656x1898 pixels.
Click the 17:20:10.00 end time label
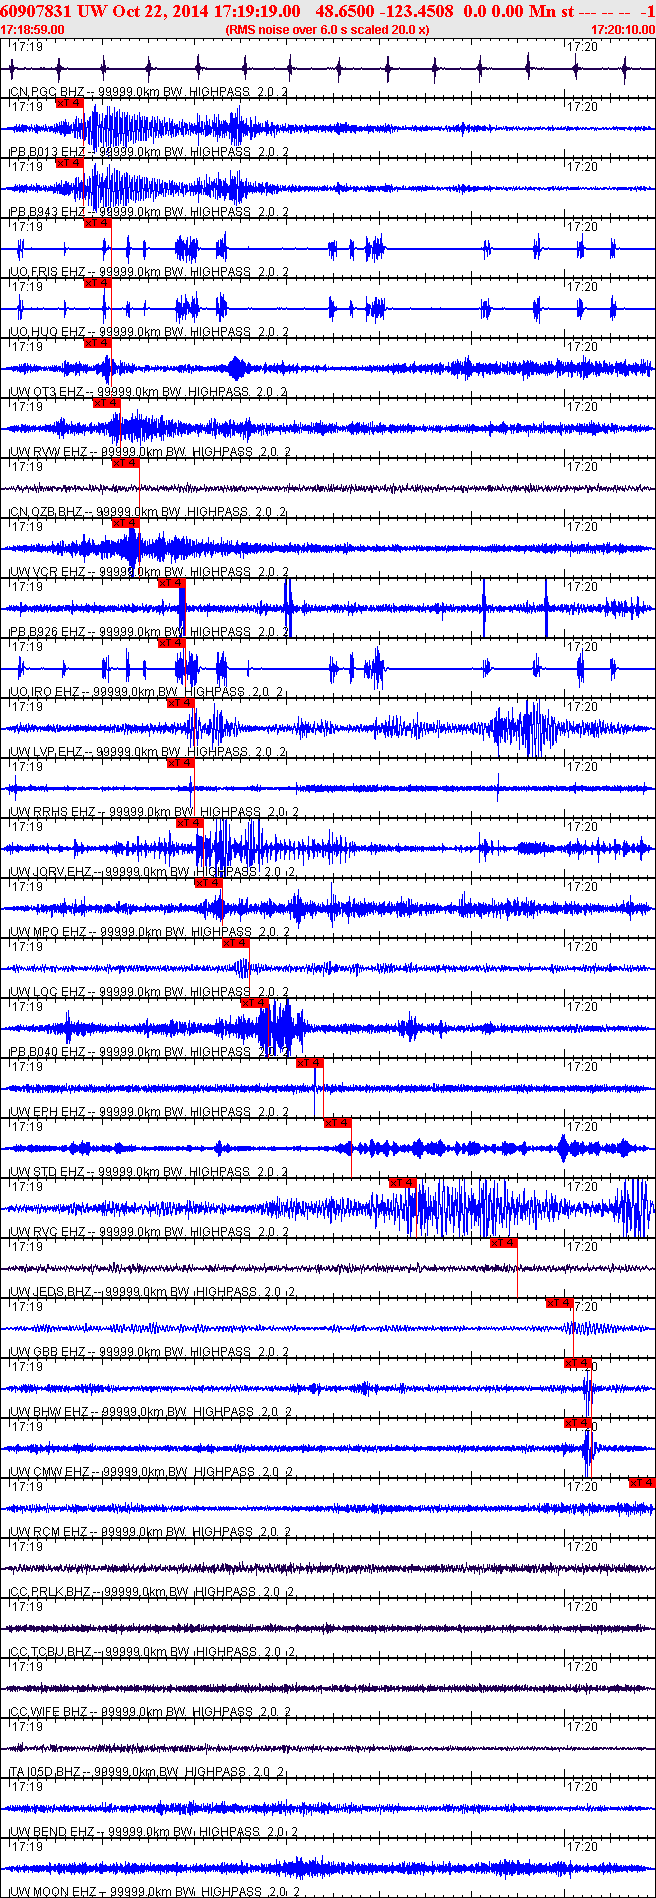(623, 30)
